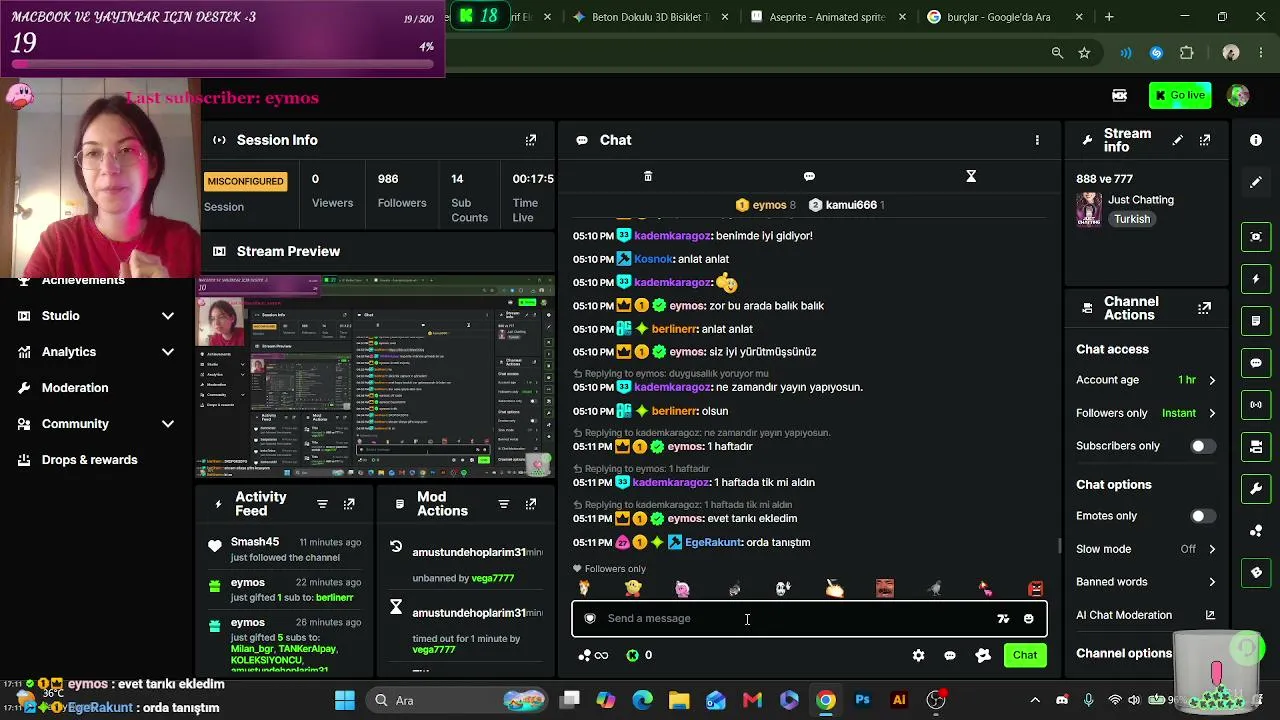This screenshot has height=720, width=1280.
Task: Pop out the Session Info panel
Action: 531,140
